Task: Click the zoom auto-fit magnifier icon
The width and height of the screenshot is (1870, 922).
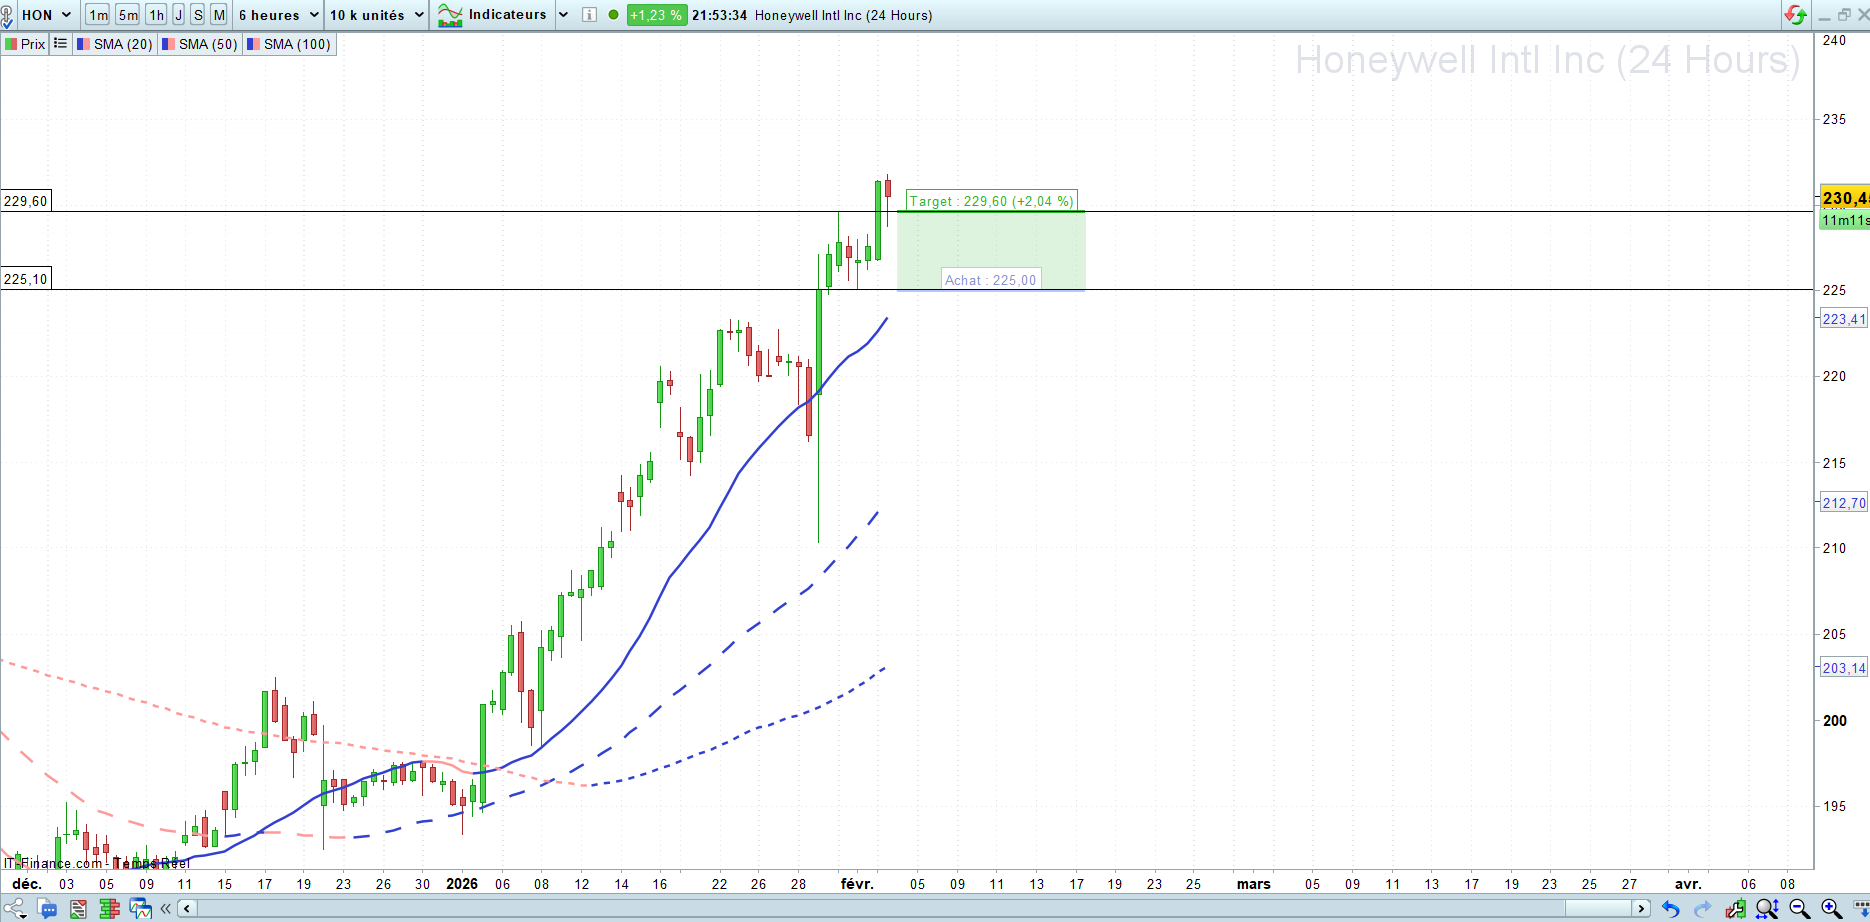Action: 1767,908
